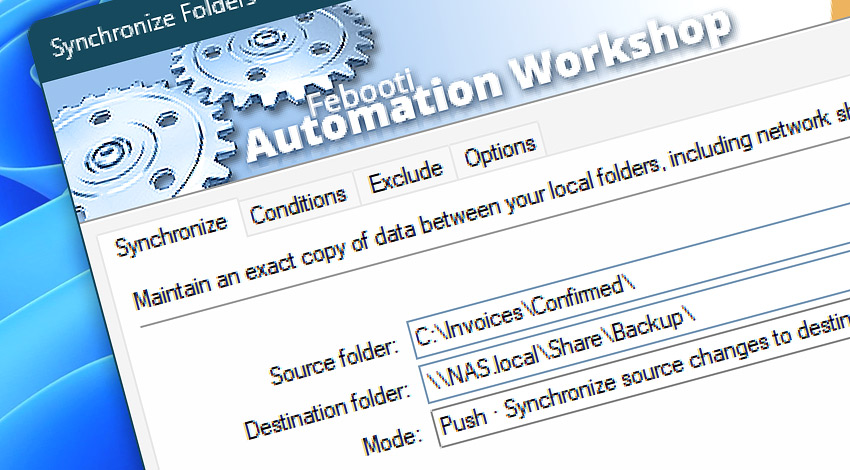Image resolution: width=850 pixels, height=470 pixels.
Task: Click the Destination folder label
Action: click(x=327, y=411)
